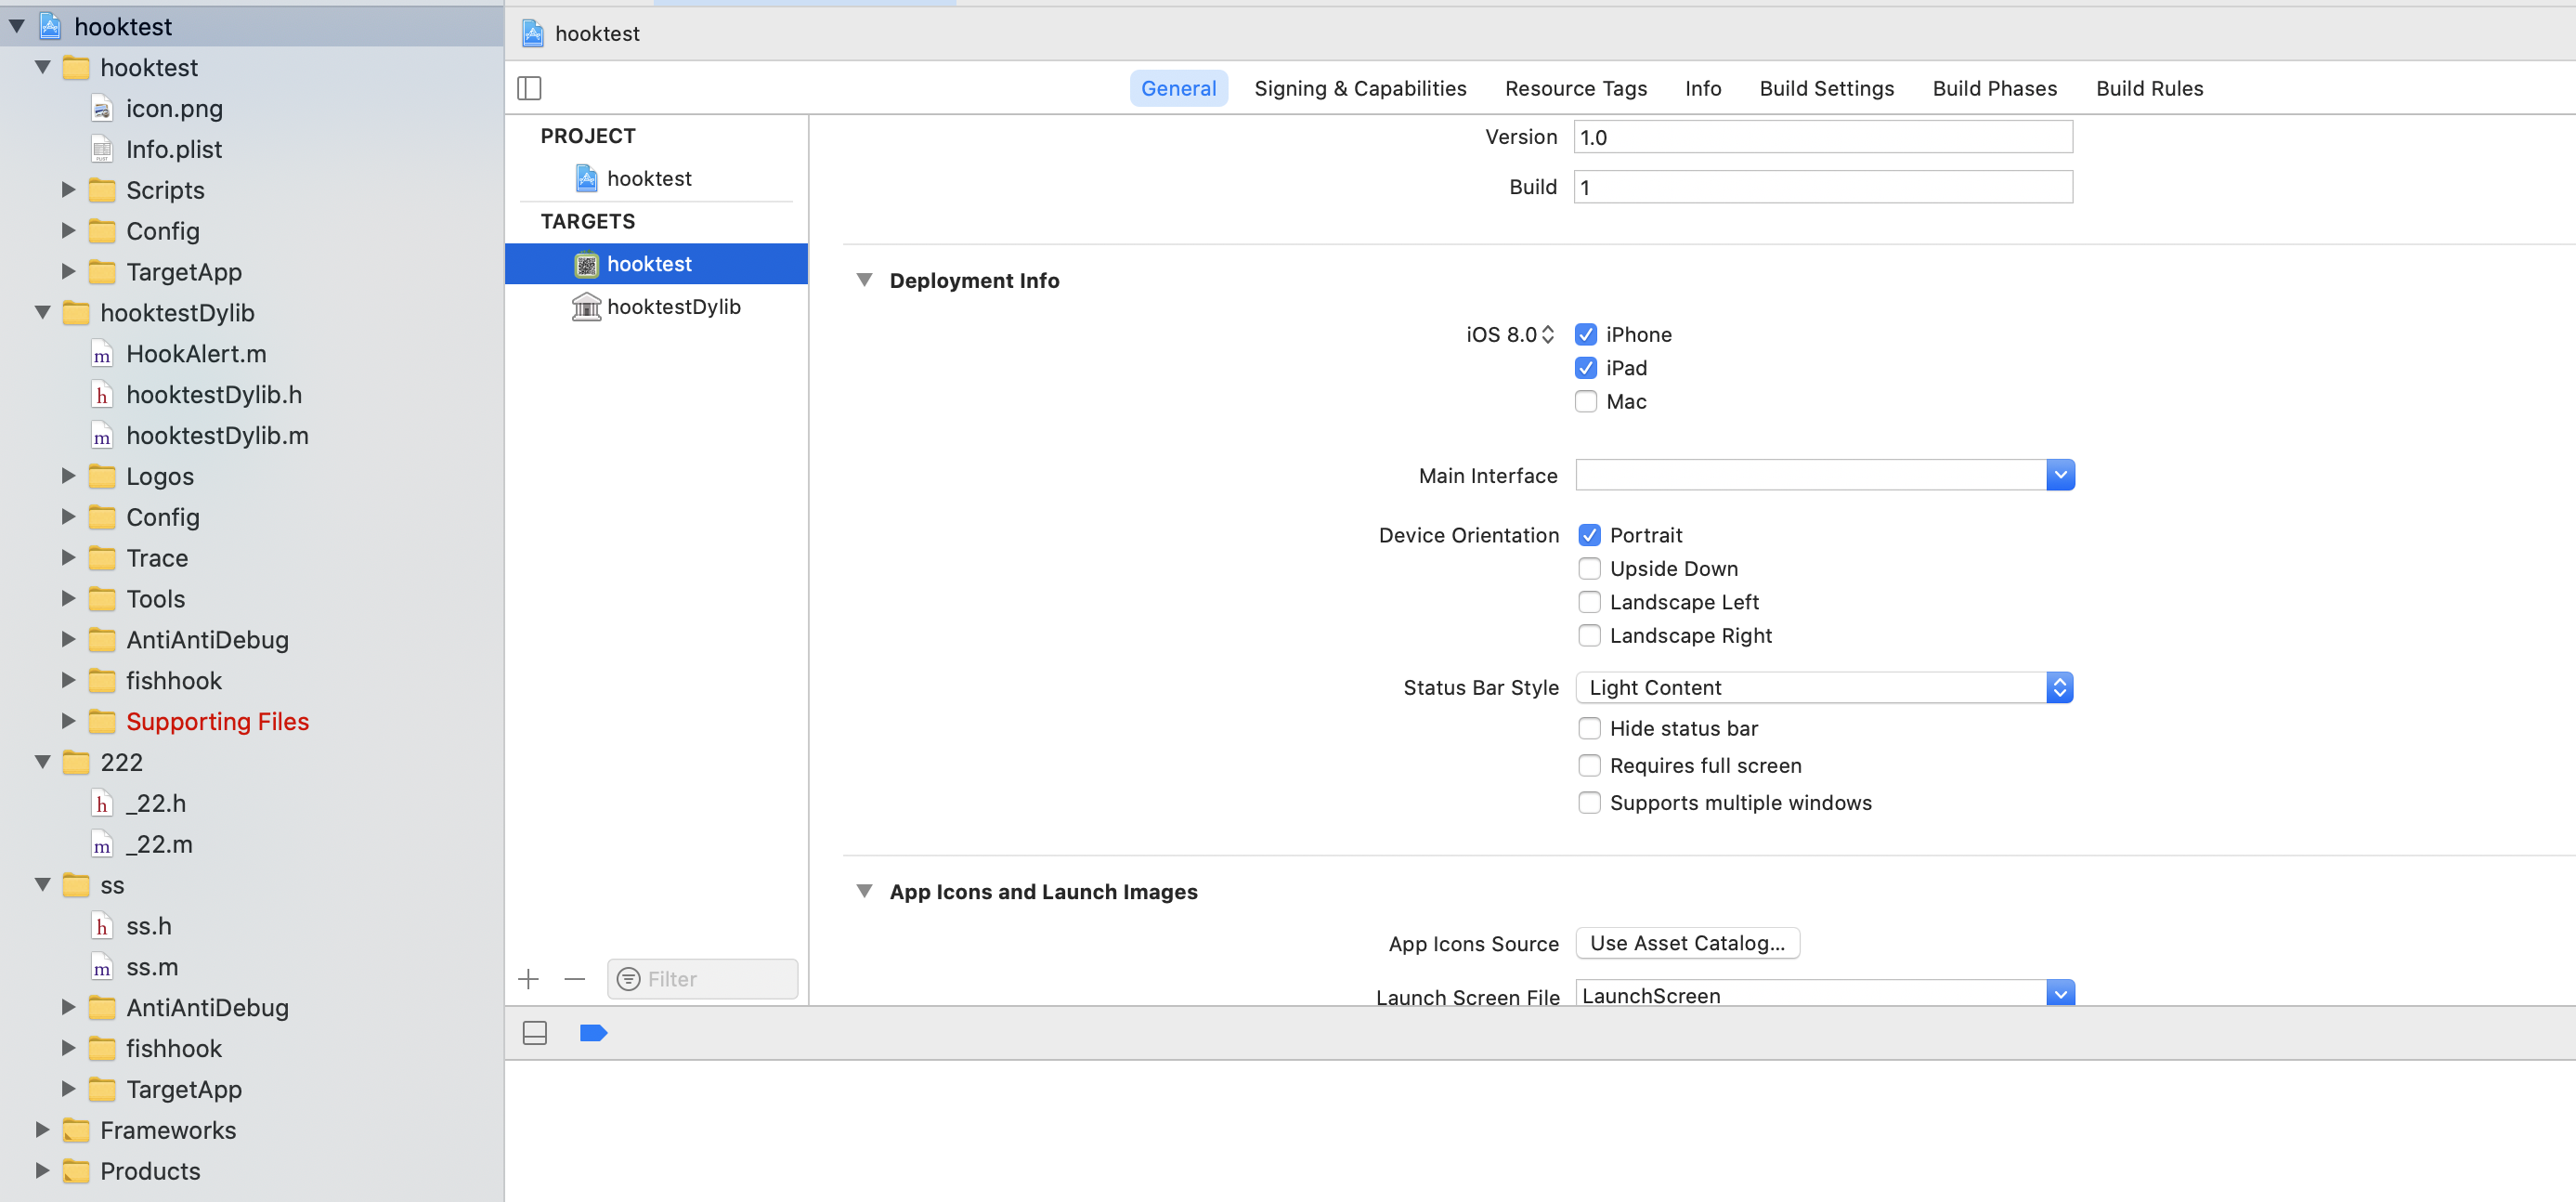2576x1202 pixels.
Task: Select _22.h header file icon
Action: pyautogui.click(x=102, y=803)
